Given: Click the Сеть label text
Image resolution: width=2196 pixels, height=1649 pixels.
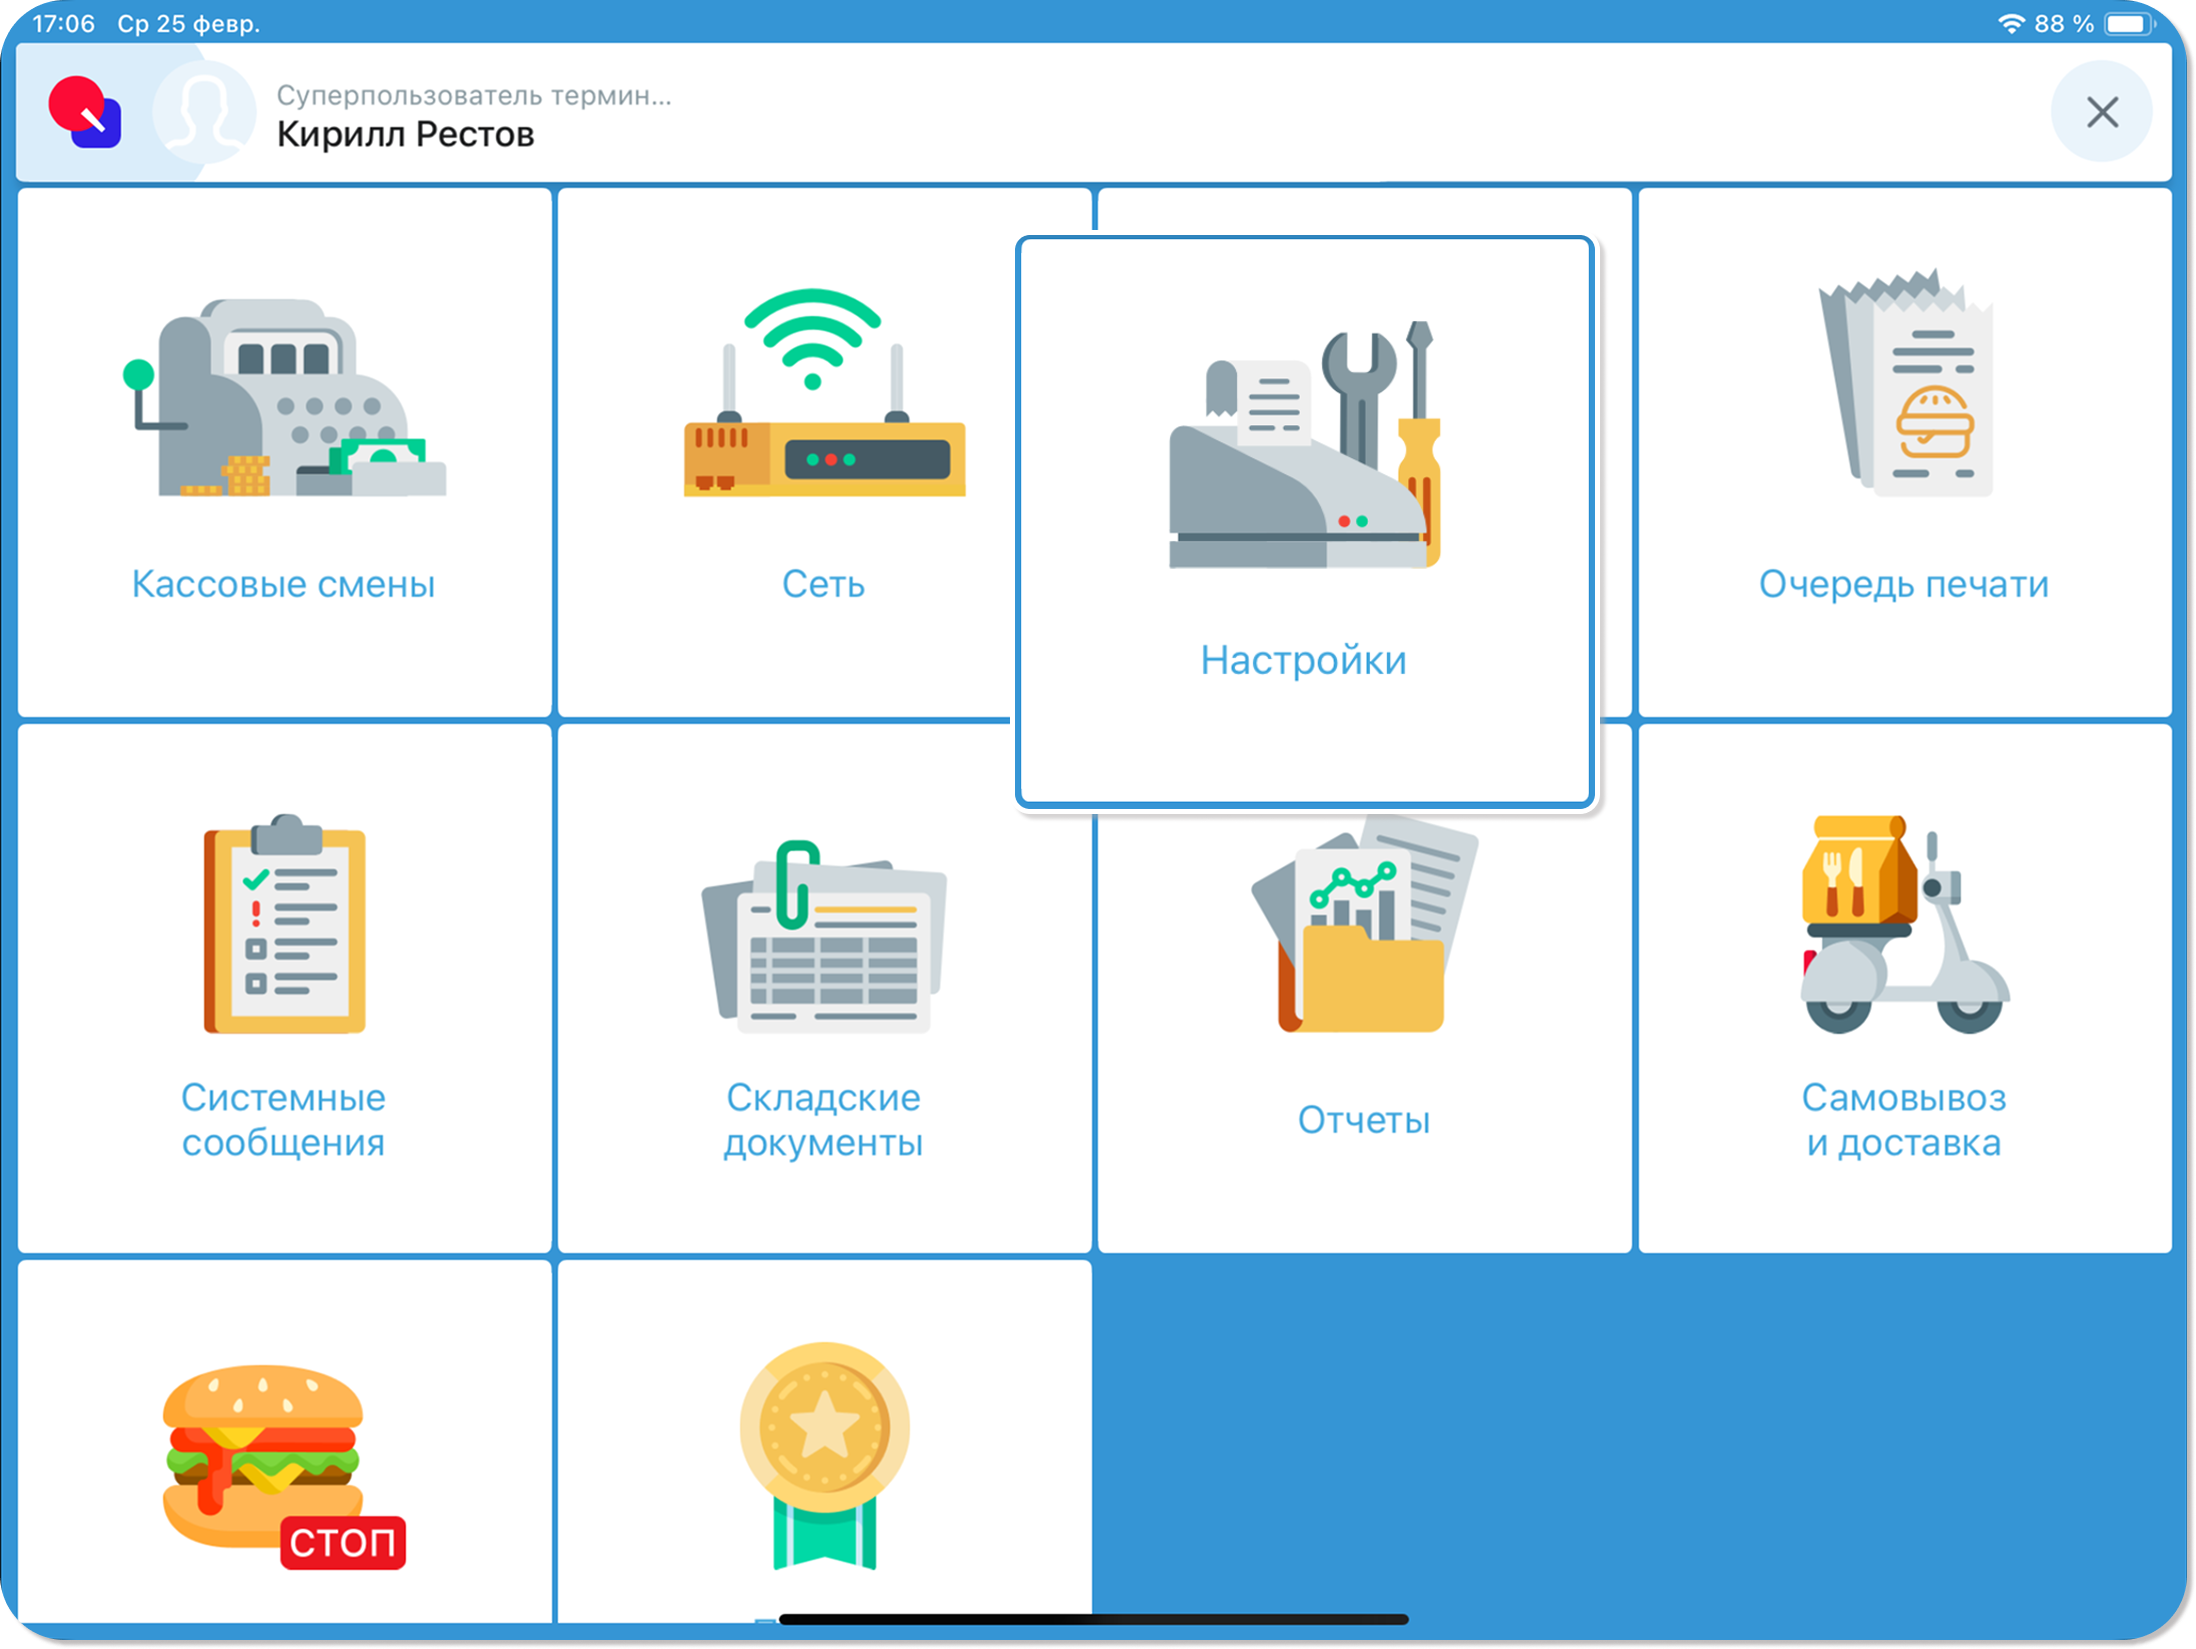Looking at the screenshot, I should pos(823,584).
